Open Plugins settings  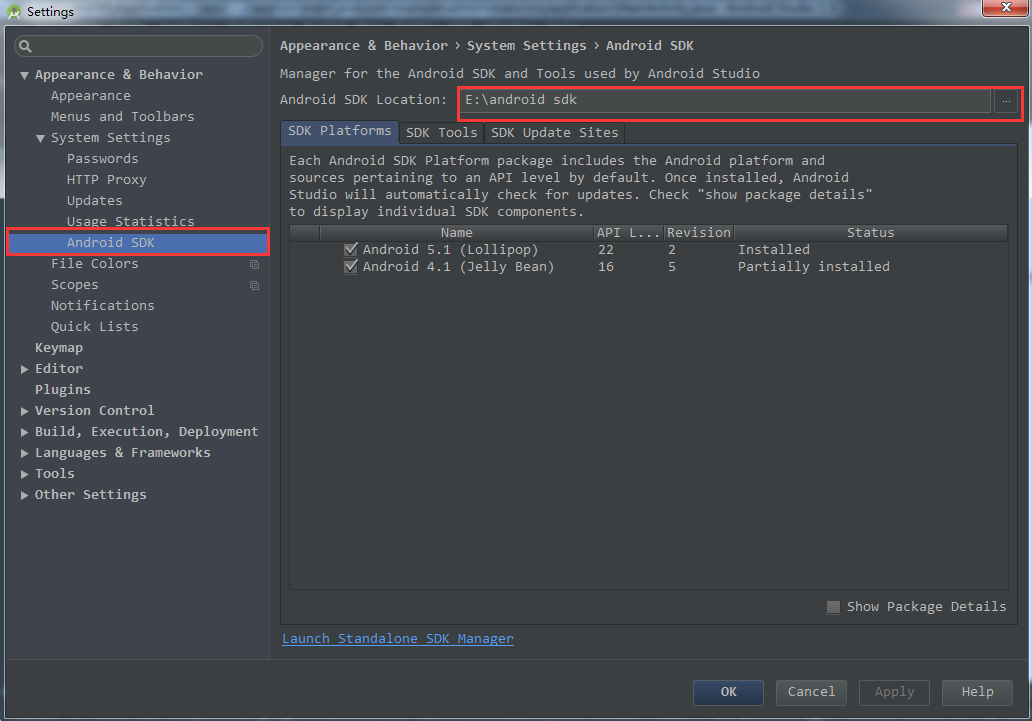click(x=63, y=390)
